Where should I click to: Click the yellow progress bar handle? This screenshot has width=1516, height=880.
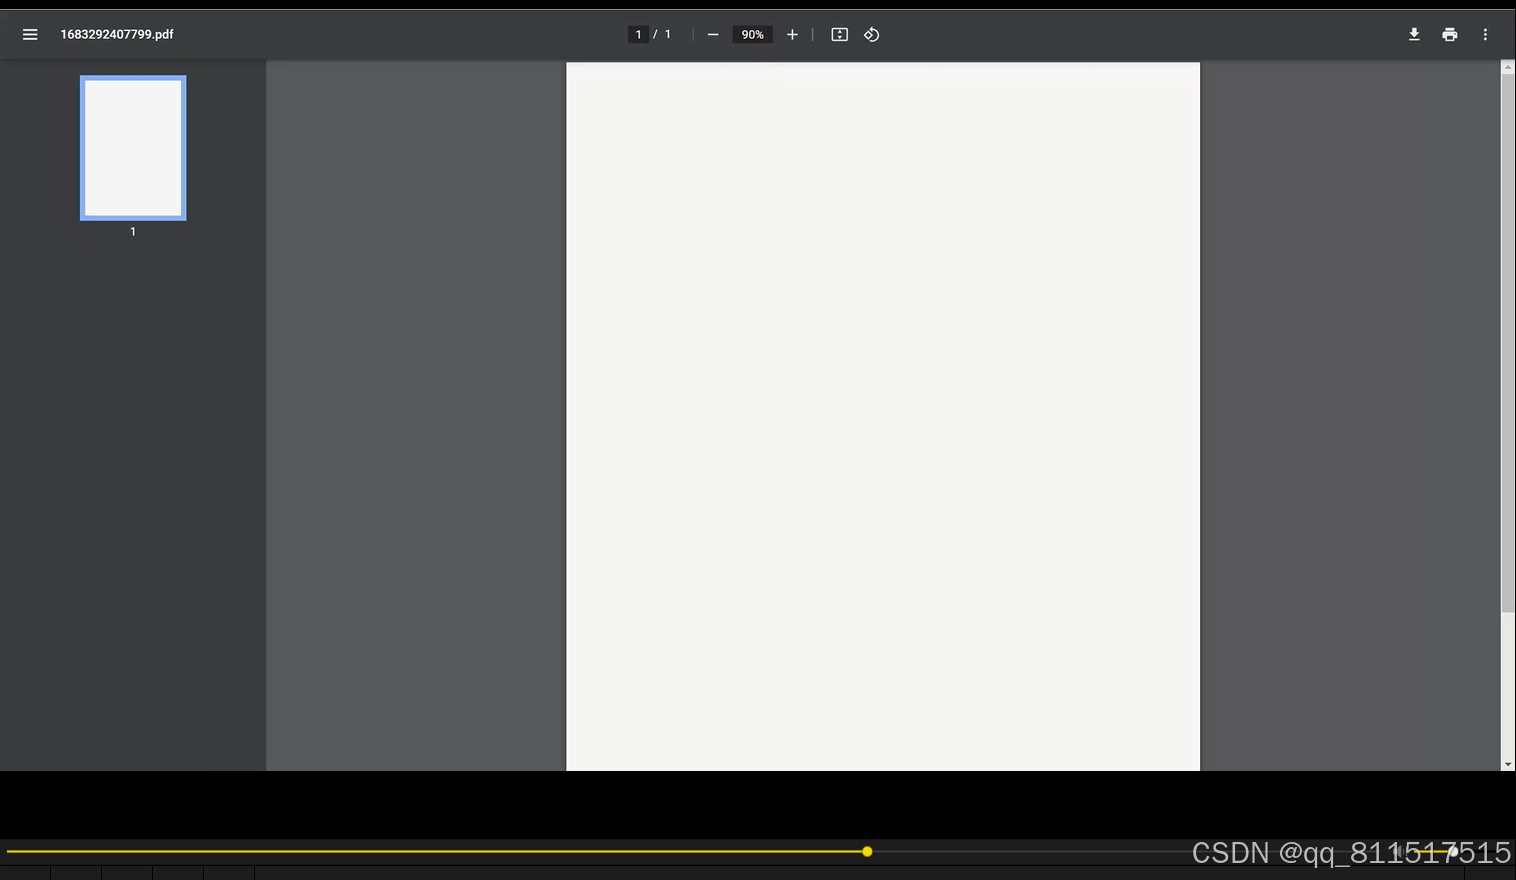coord(867,851)
